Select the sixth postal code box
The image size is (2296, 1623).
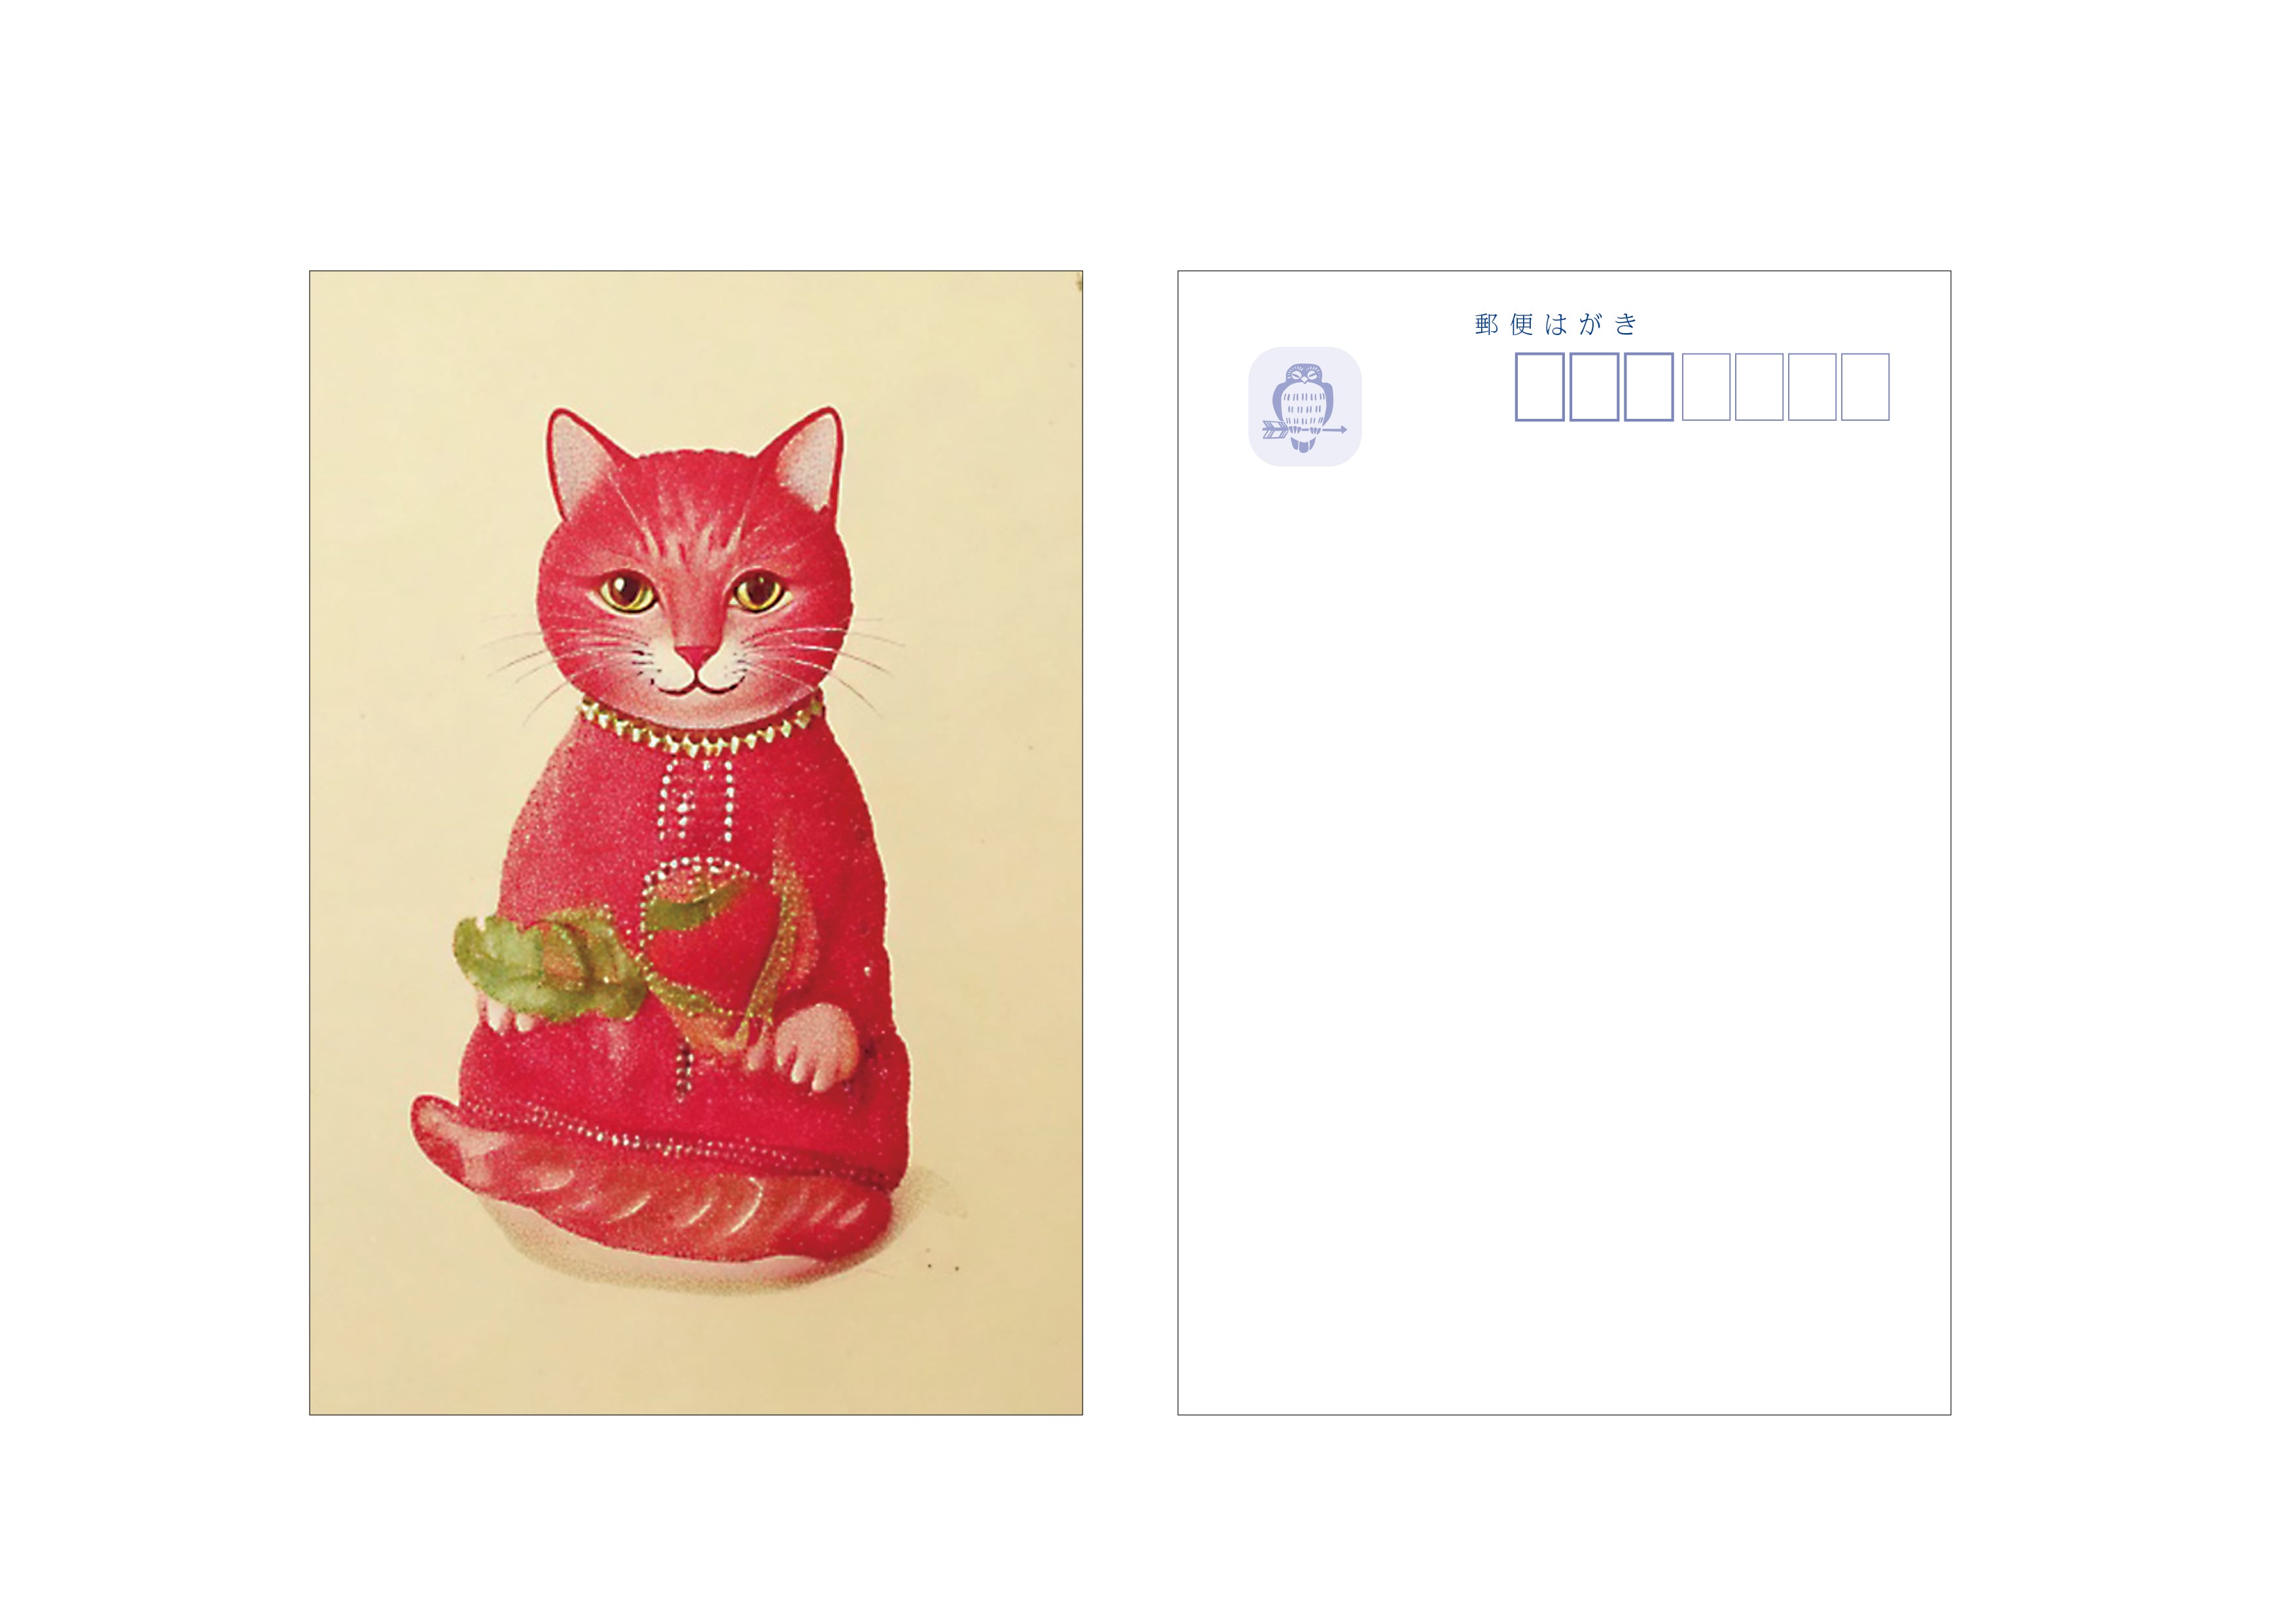pyautogui.click(x=1812, y=387)
